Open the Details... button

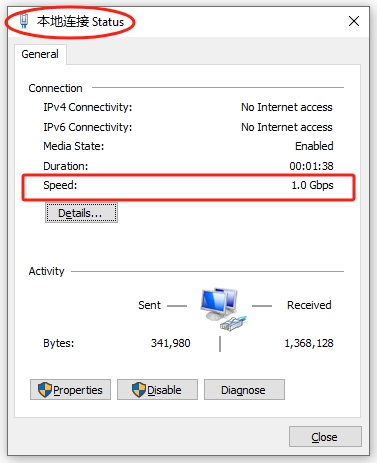[x=81, y=213]
